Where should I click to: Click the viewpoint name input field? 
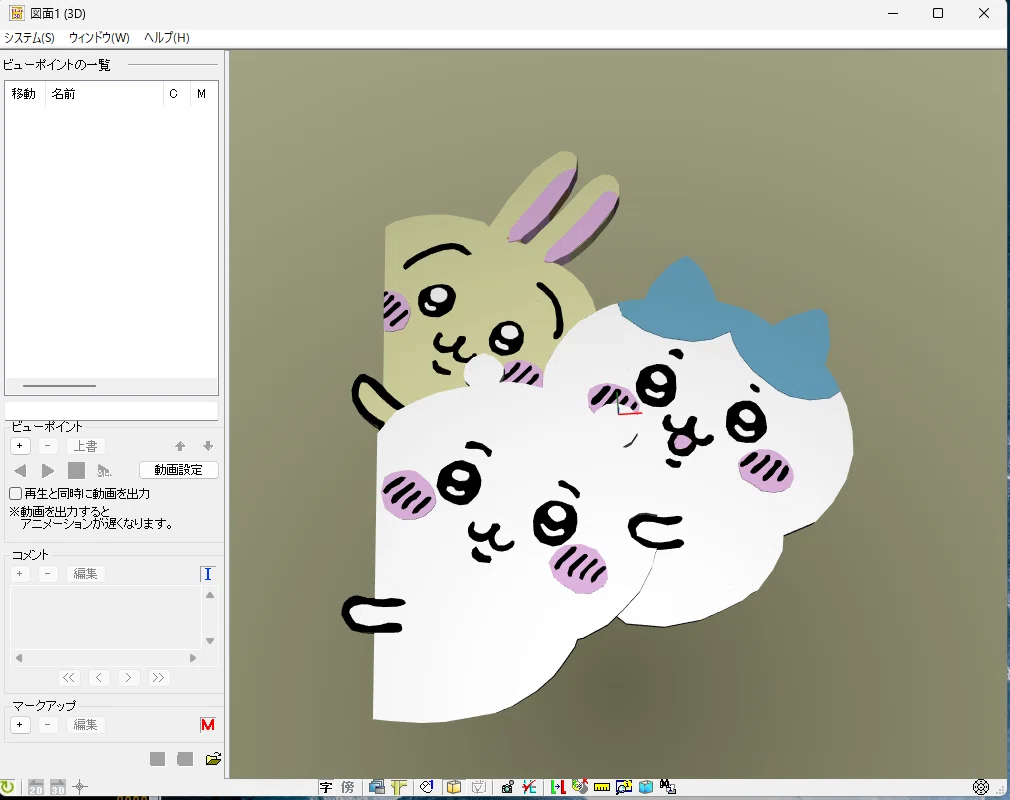[x=111, y=410]
